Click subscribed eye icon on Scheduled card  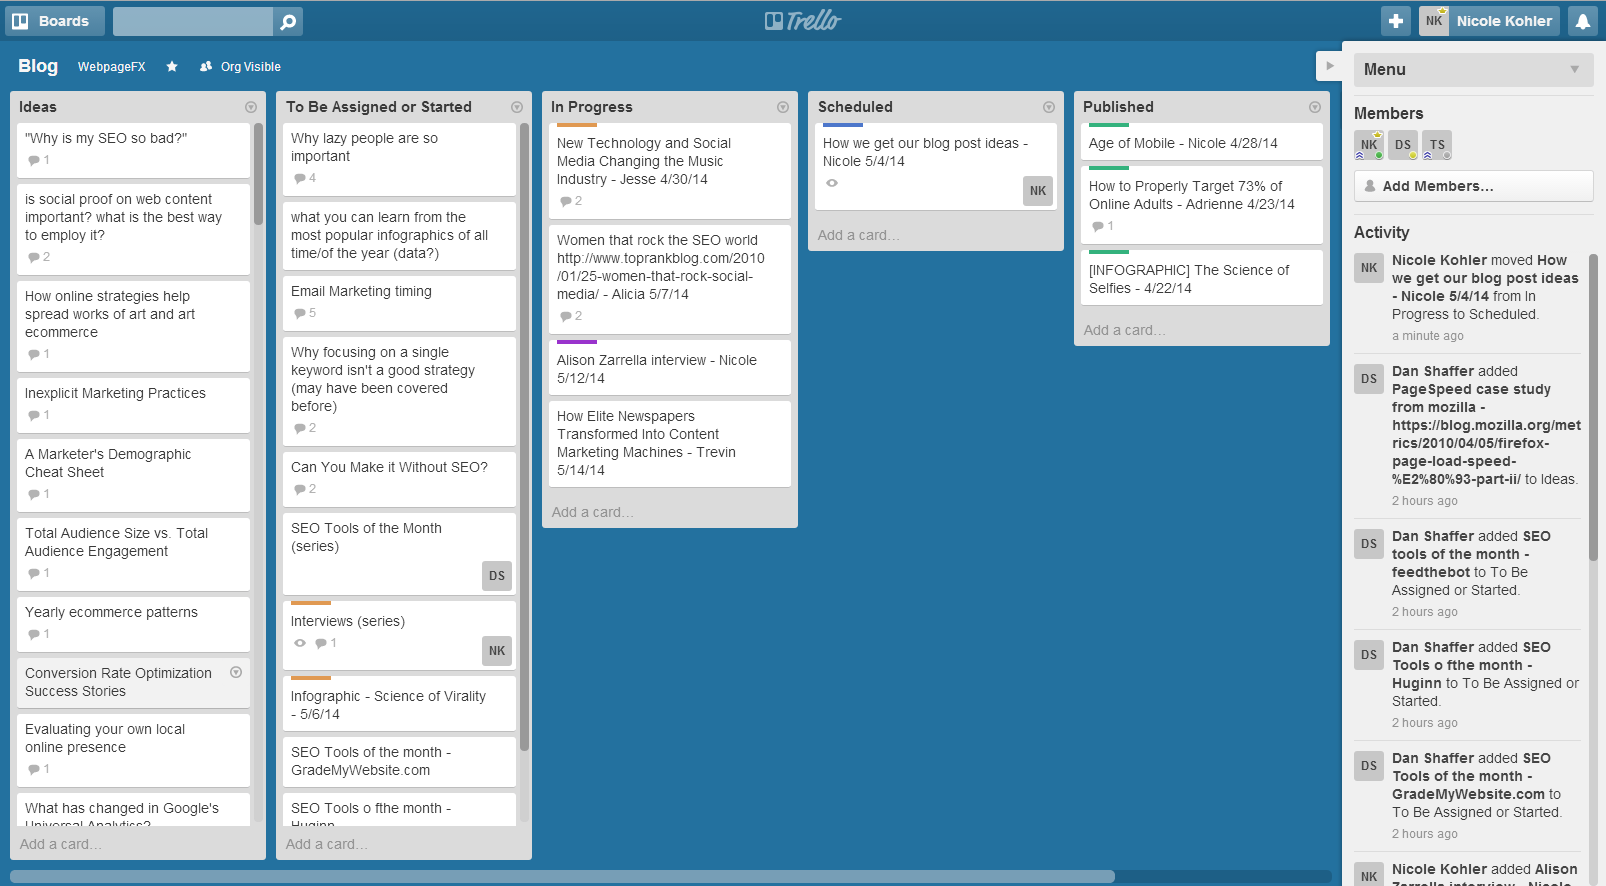(832, 183)
